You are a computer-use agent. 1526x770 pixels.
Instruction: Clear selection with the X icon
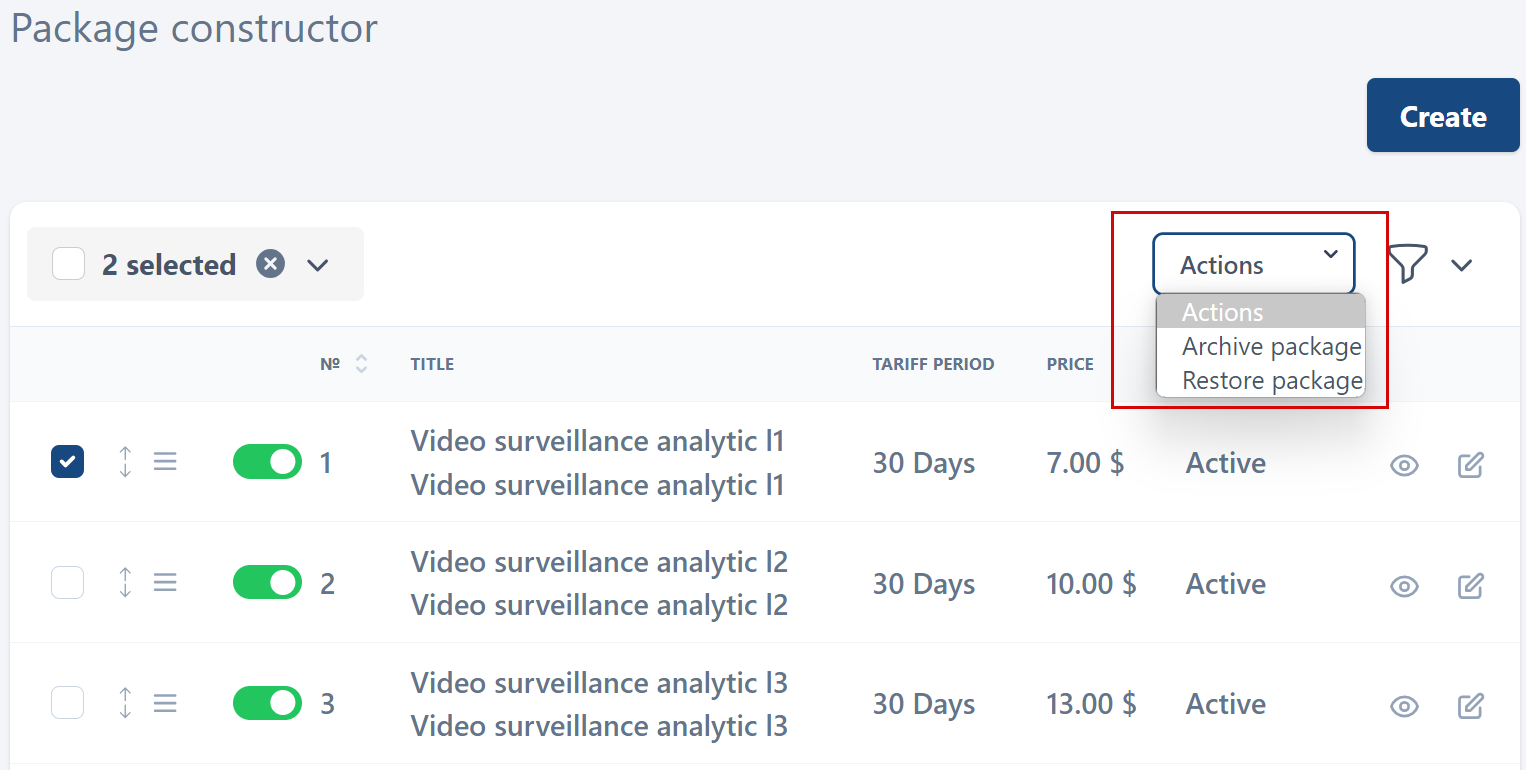[270, 264]
